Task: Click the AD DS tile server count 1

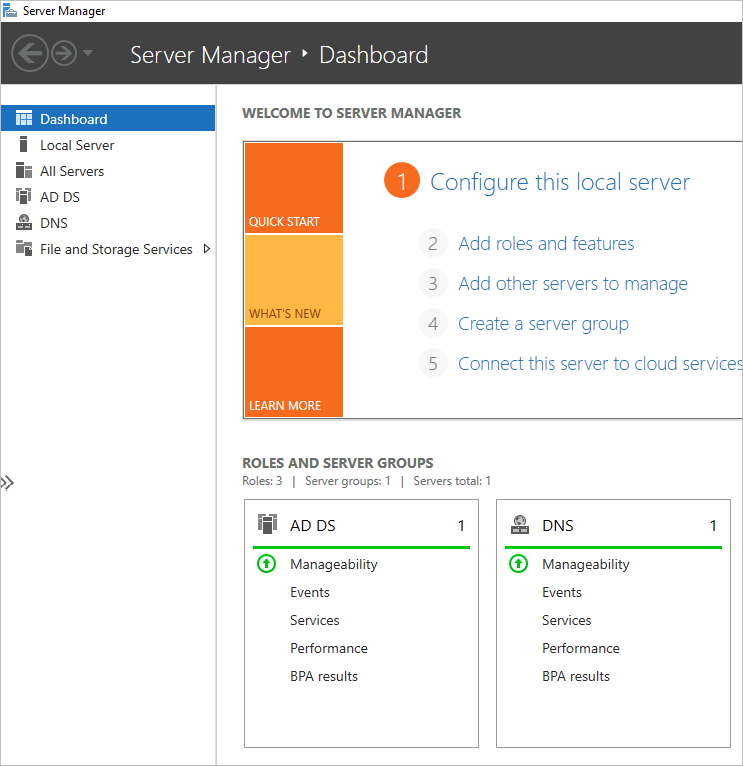Action: point(461,526)
